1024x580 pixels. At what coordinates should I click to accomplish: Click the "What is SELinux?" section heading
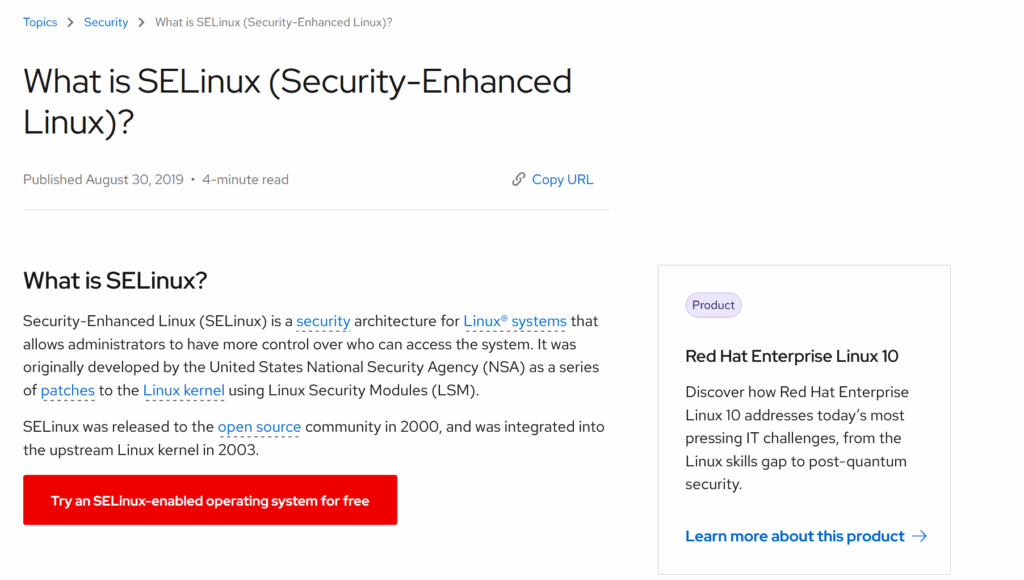115,281
